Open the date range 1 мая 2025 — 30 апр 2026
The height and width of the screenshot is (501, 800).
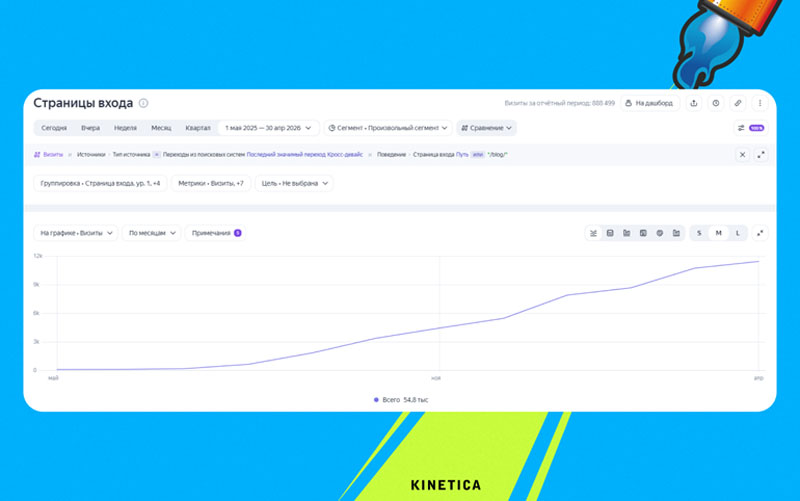(268, 128)
